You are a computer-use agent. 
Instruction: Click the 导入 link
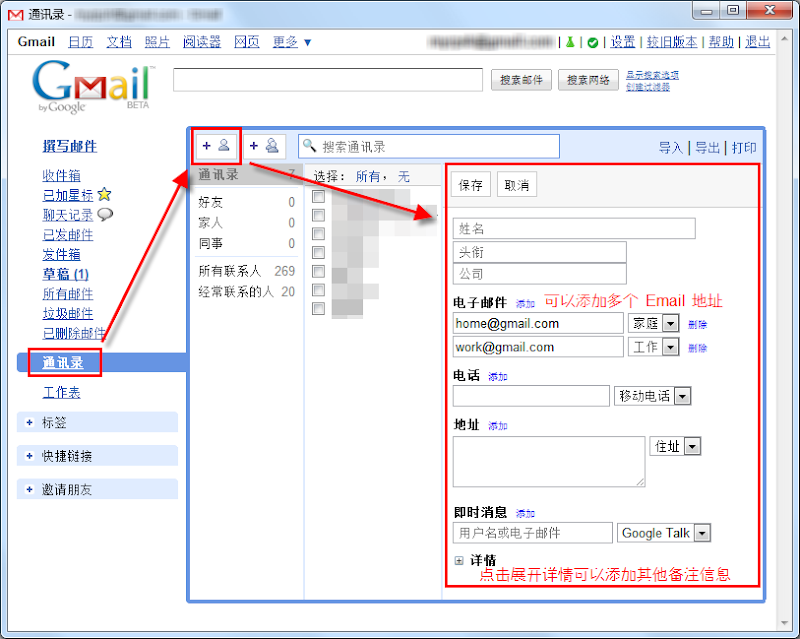670,146
